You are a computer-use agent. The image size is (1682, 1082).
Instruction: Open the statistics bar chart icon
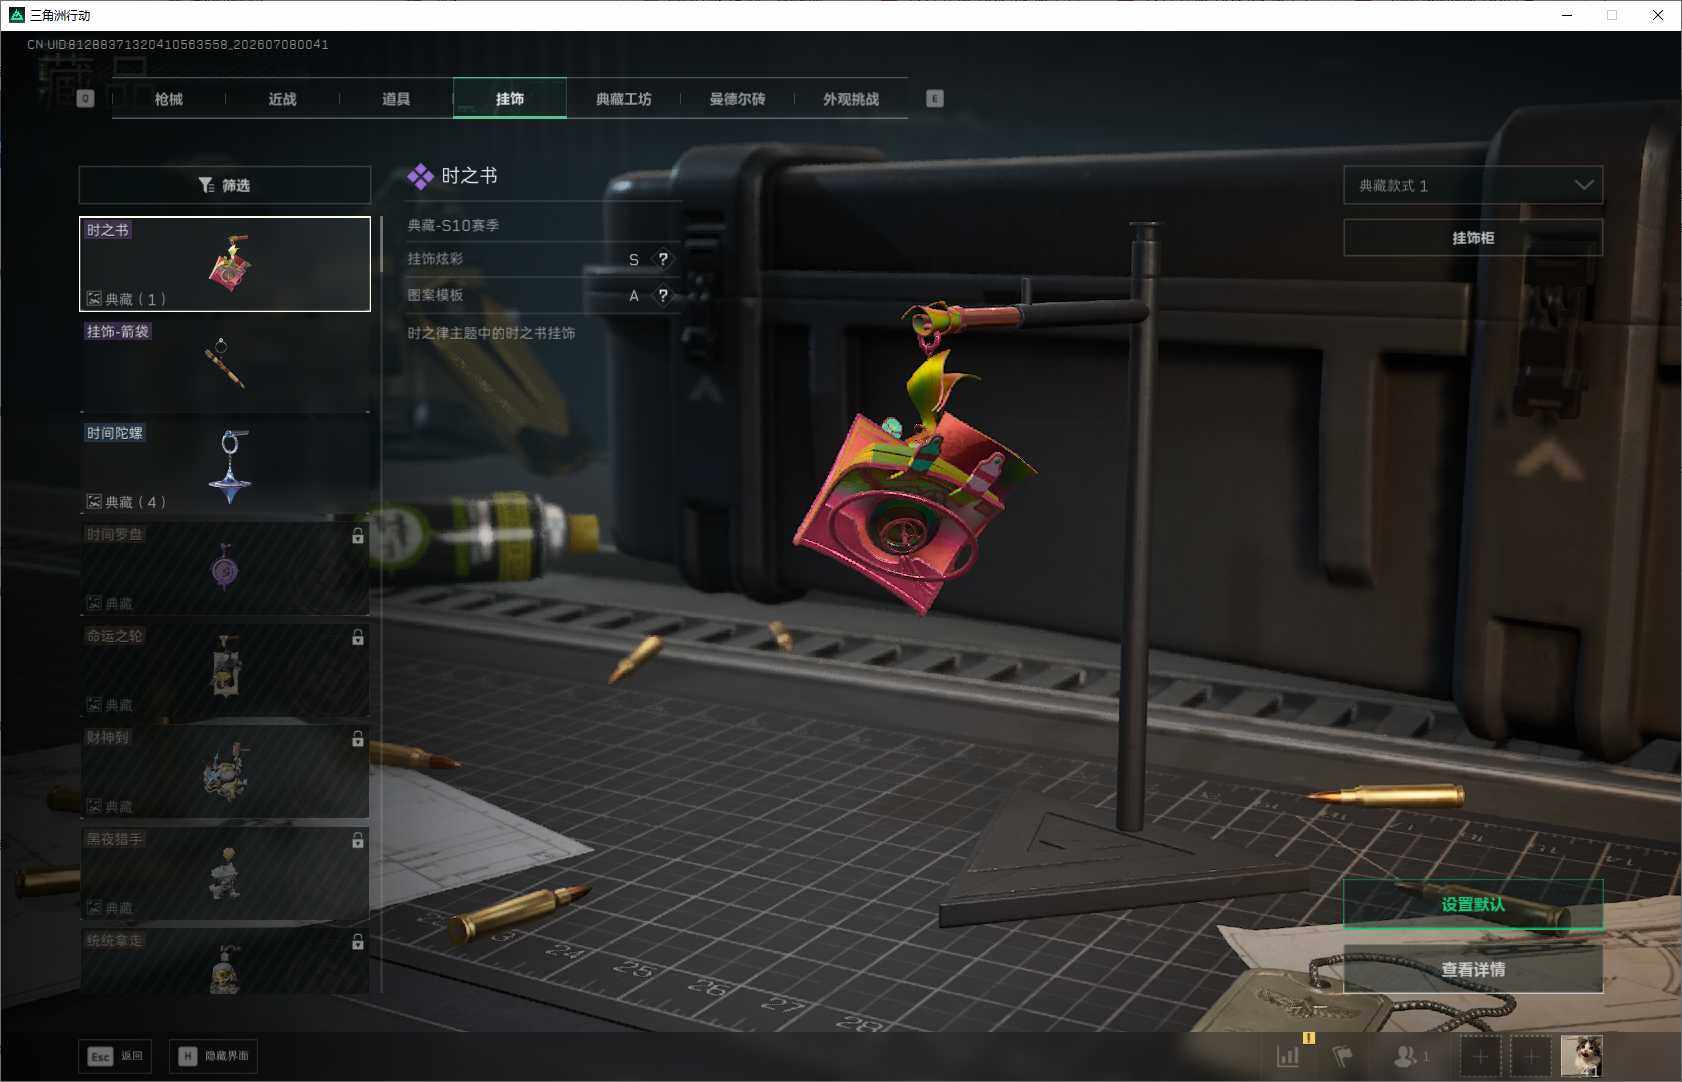point(1288,1056)
